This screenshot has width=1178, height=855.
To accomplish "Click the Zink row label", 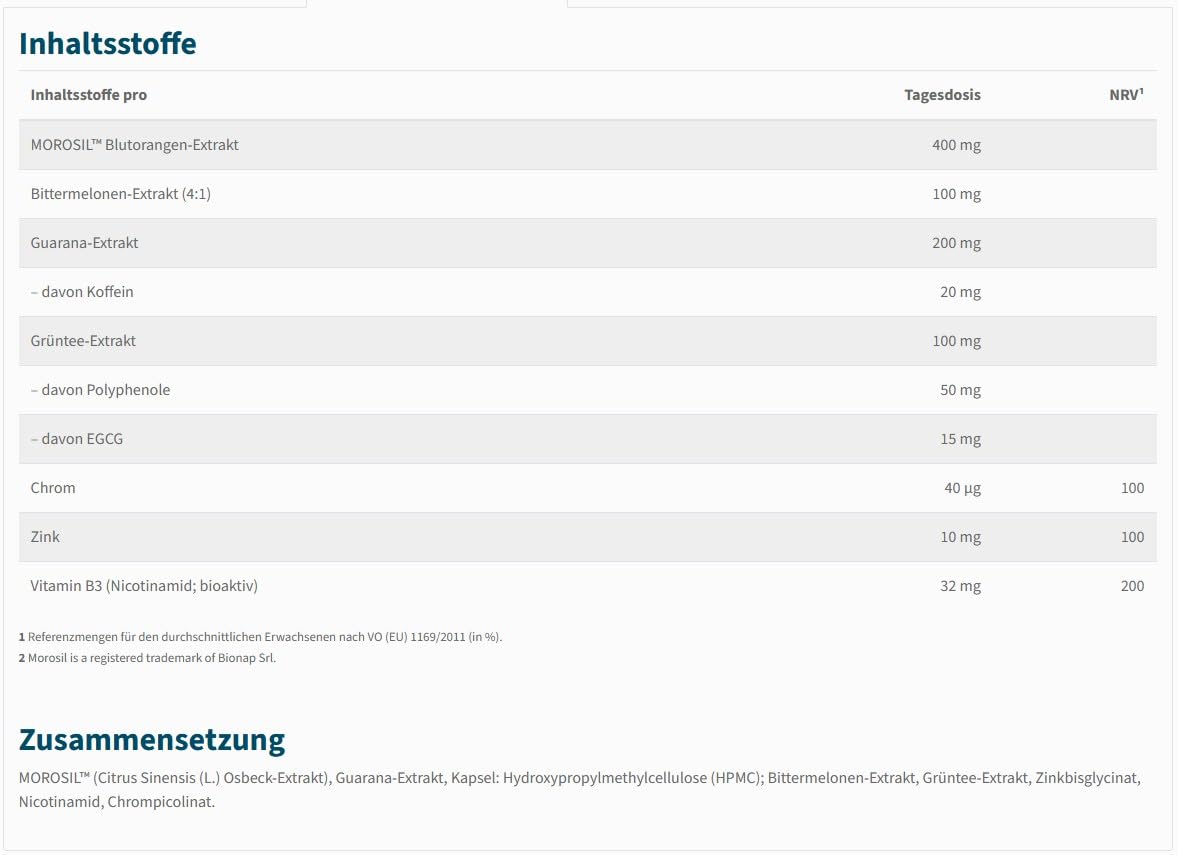I will [x=45, y=536].
